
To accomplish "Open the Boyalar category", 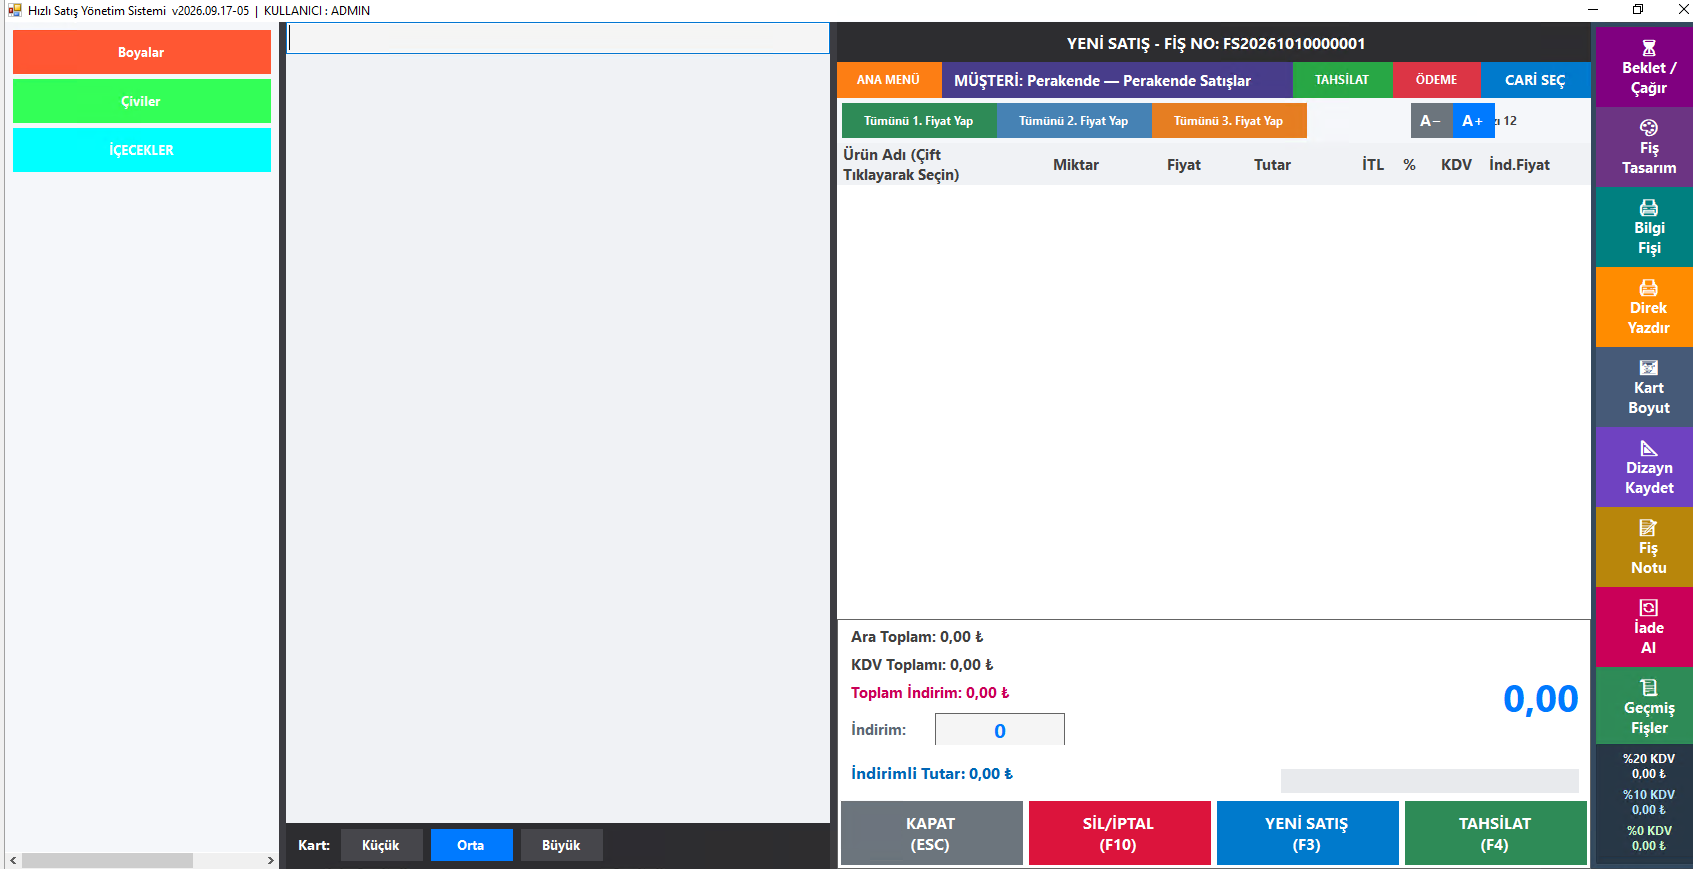I will 142,52.
